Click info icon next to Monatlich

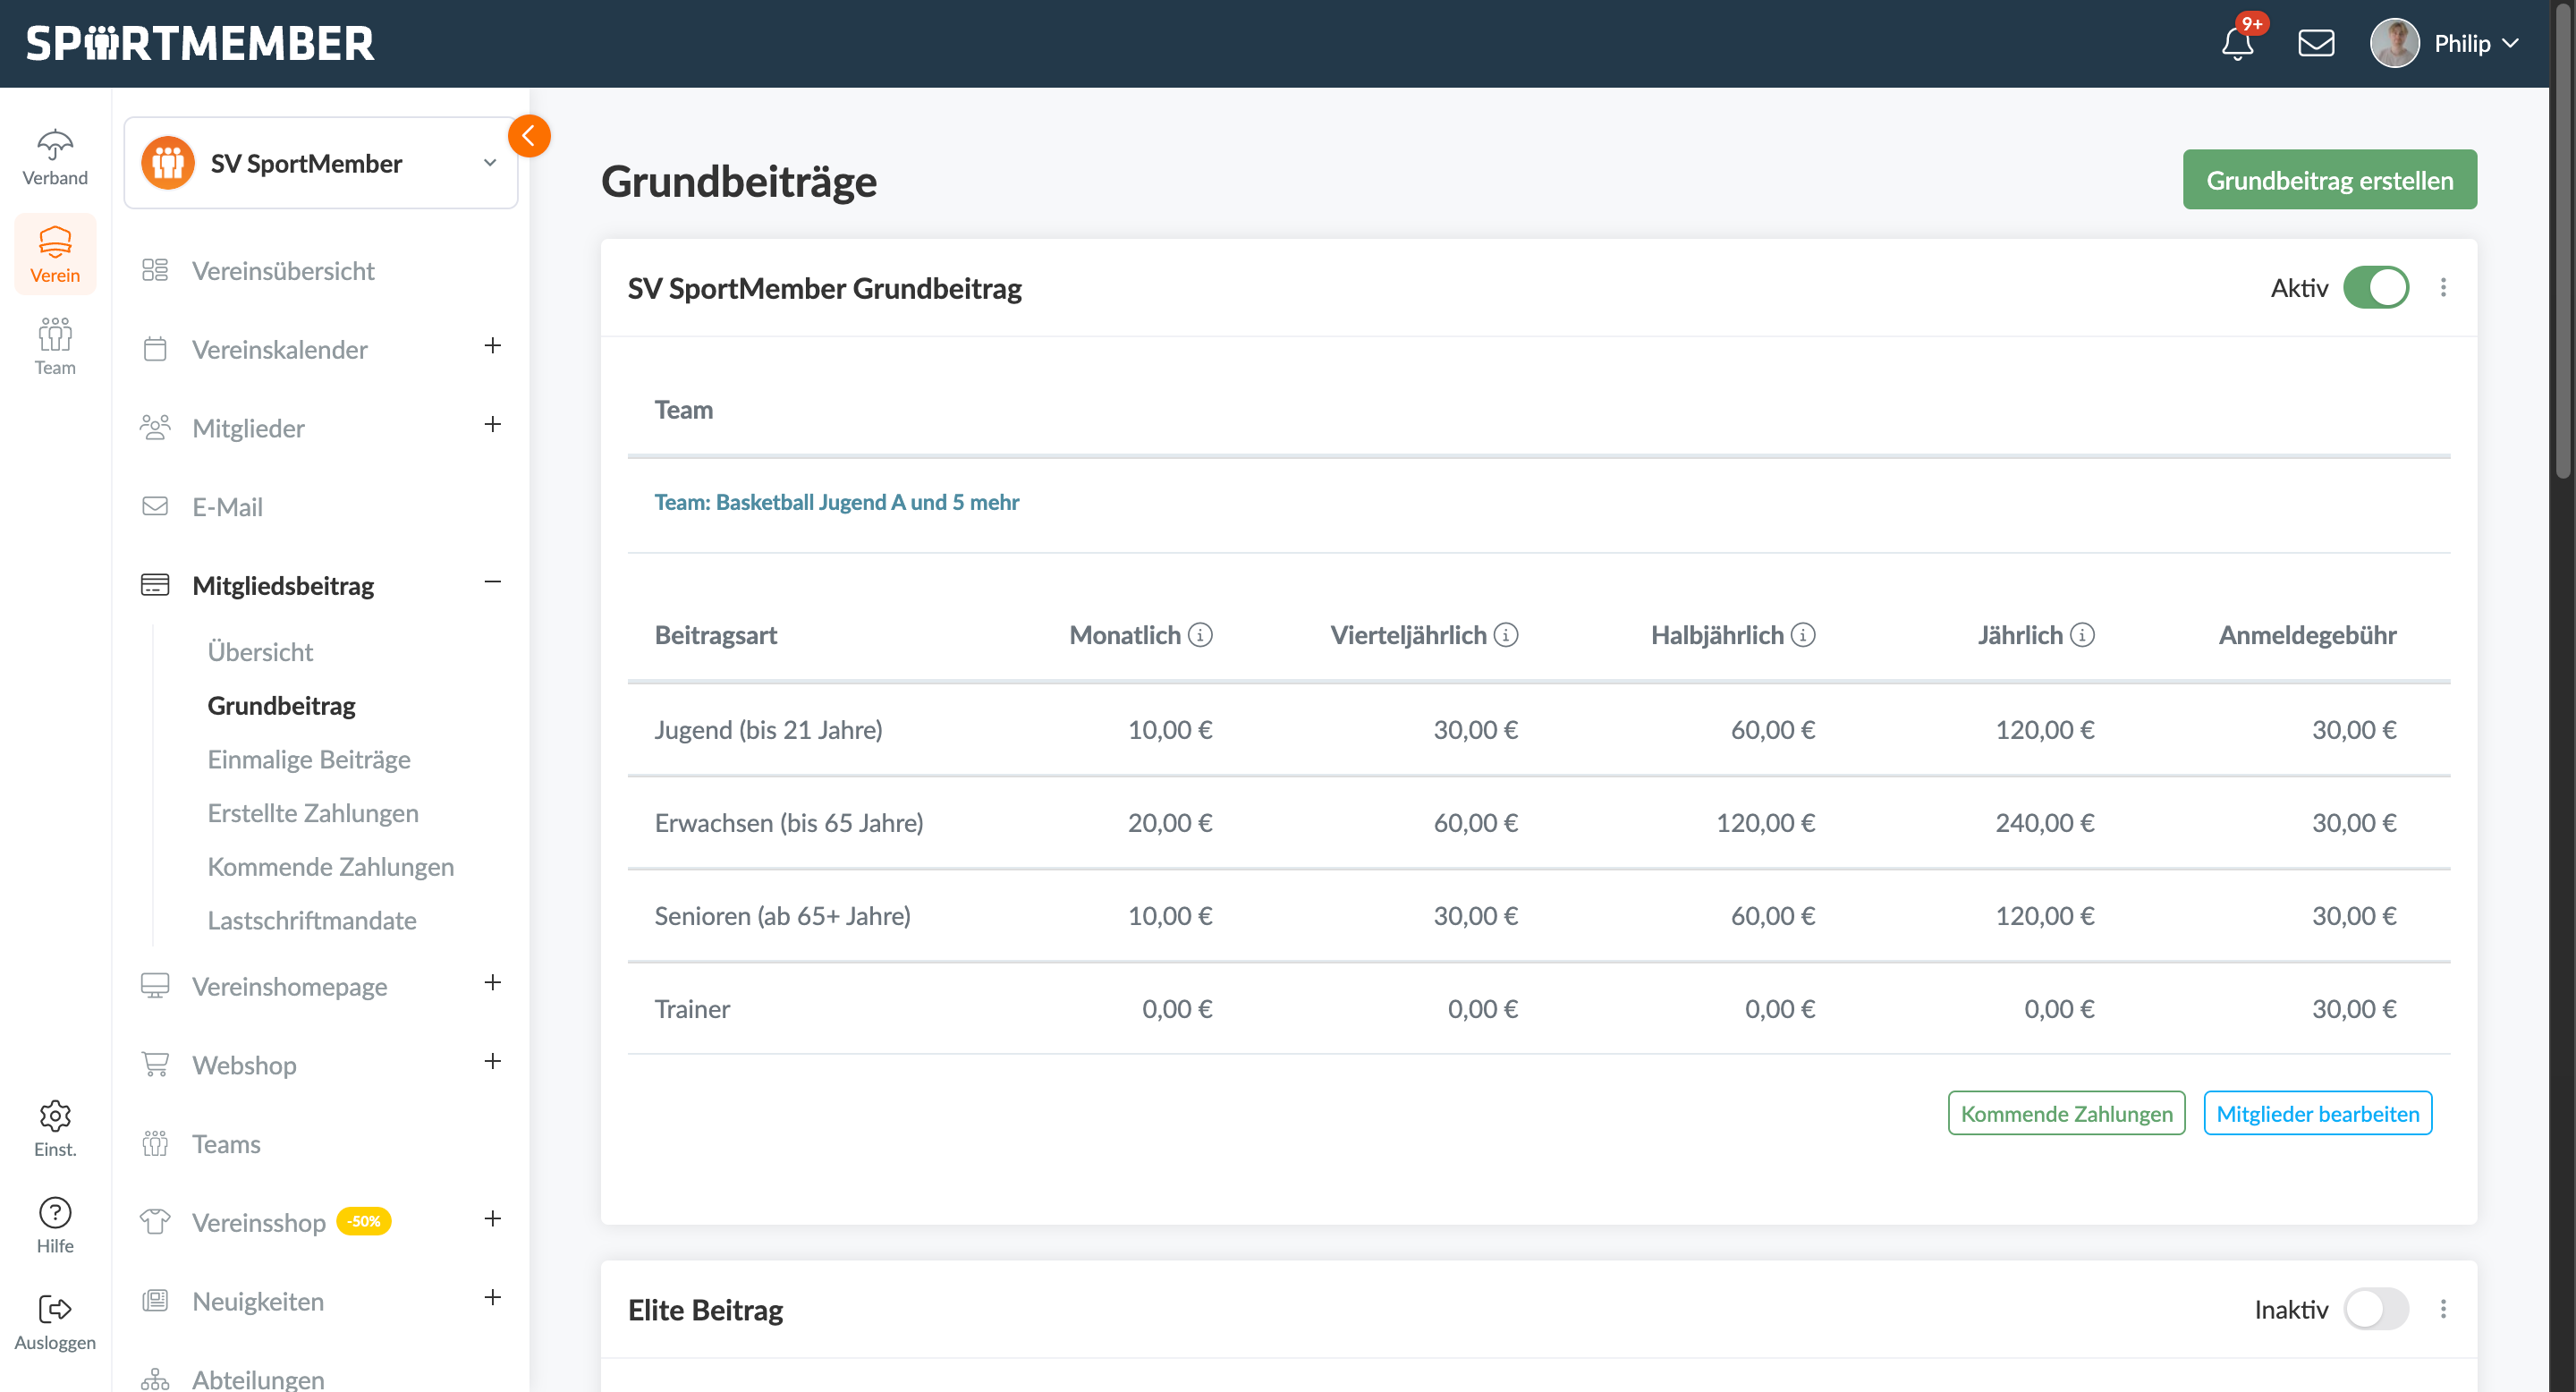[x=1200, y=635]
